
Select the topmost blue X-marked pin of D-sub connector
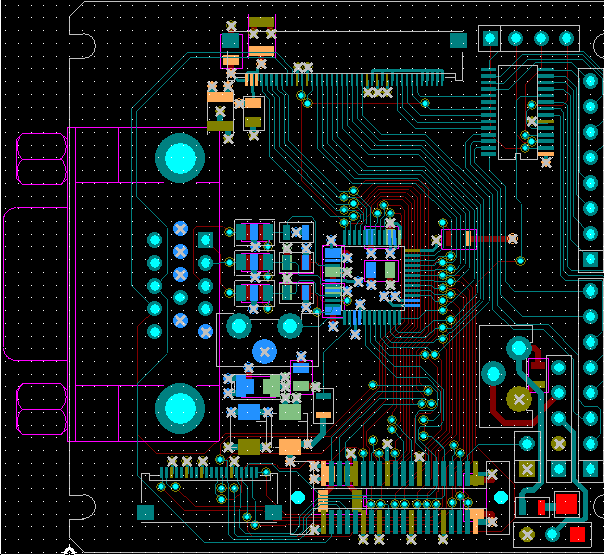click(180, 229)
